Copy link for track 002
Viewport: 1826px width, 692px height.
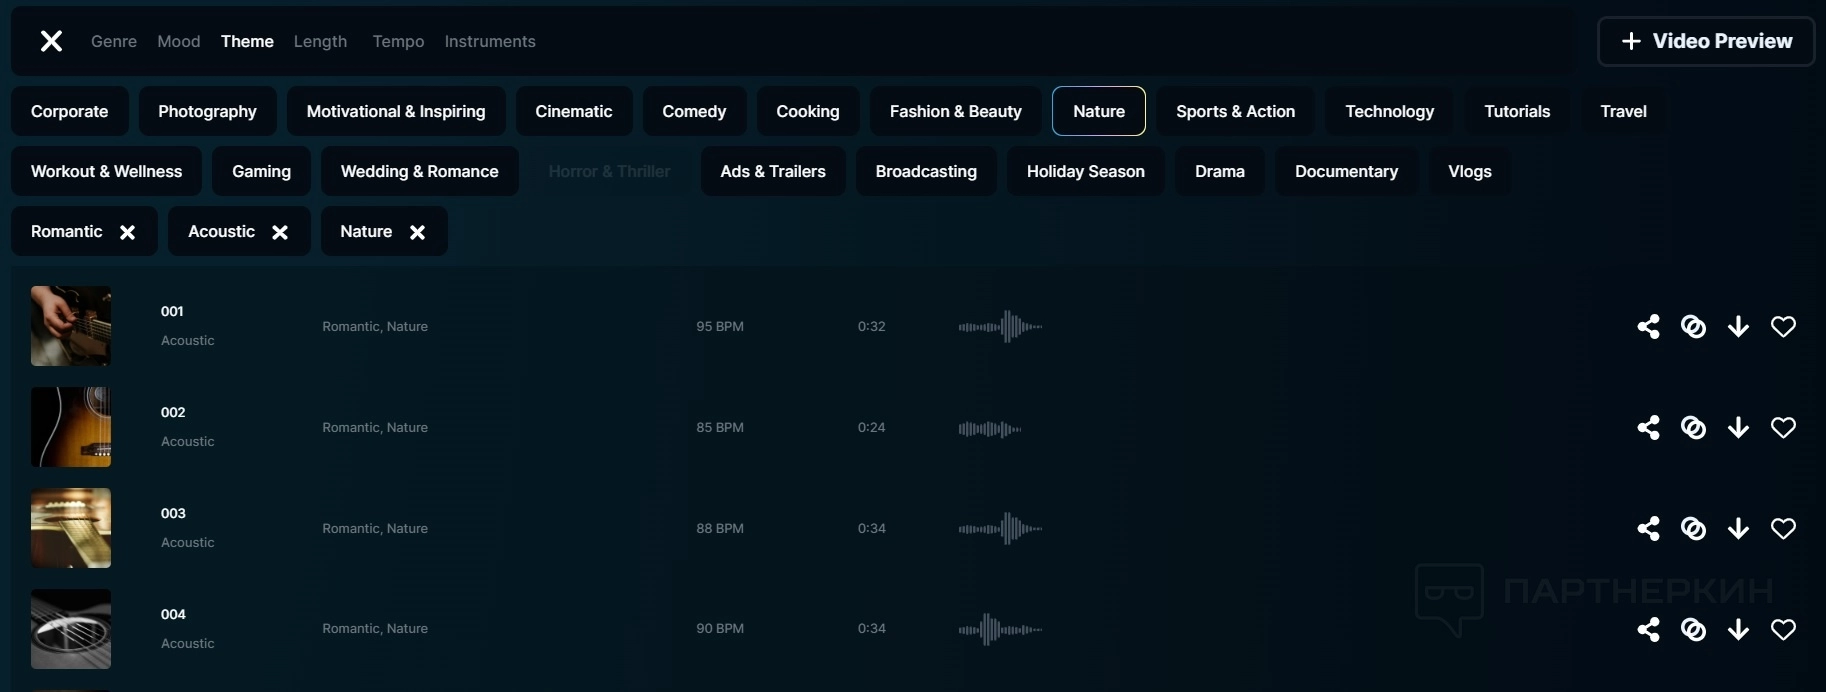(x=1693, y=428)
